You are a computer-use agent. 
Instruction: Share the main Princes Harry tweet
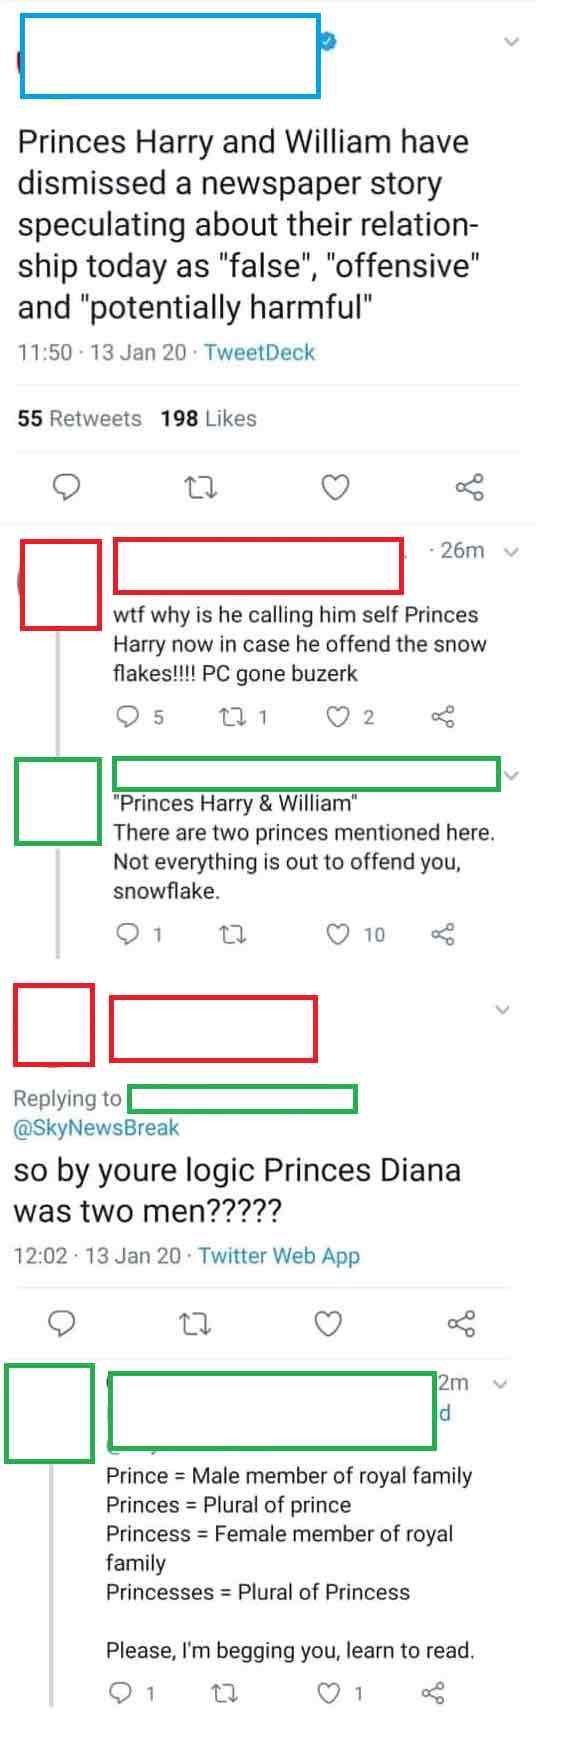tap(469, 487)
